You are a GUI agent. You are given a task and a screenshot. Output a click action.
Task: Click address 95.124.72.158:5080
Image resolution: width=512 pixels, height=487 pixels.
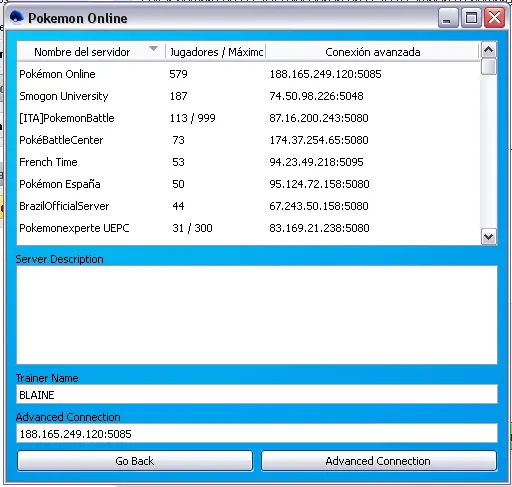(x=319, y=184)
